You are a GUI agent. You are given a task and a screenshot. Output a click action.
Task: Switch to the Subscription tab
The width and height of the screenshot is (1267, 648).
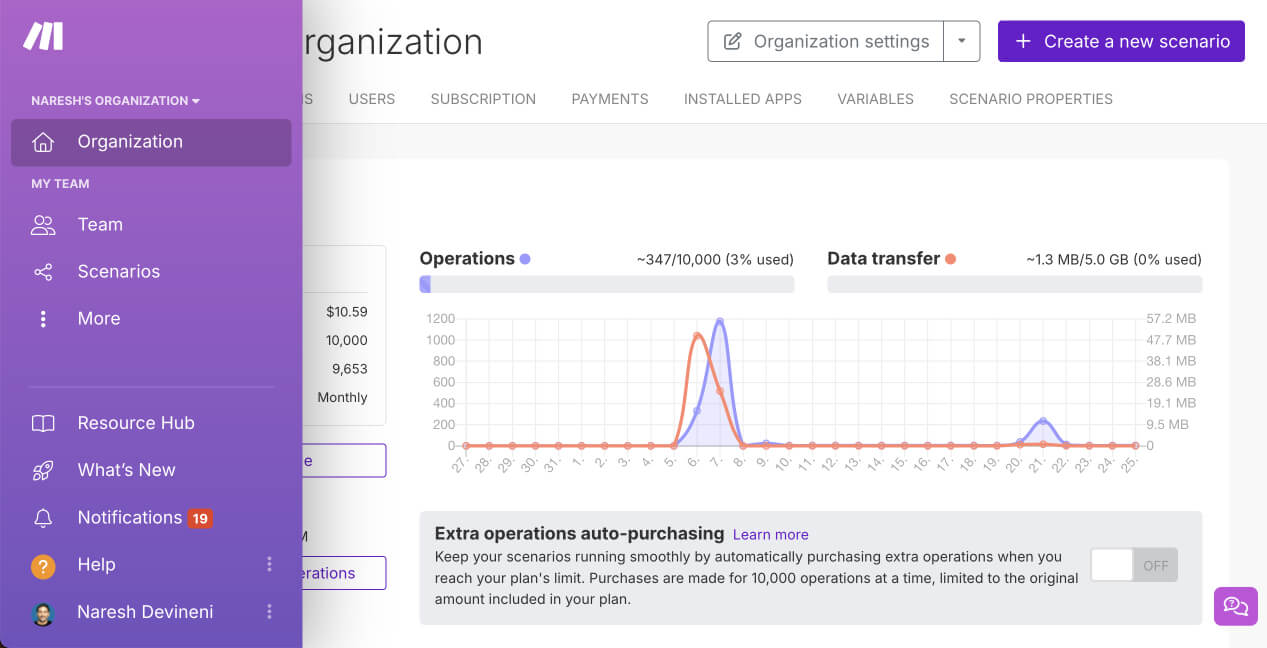coord(483,98)
